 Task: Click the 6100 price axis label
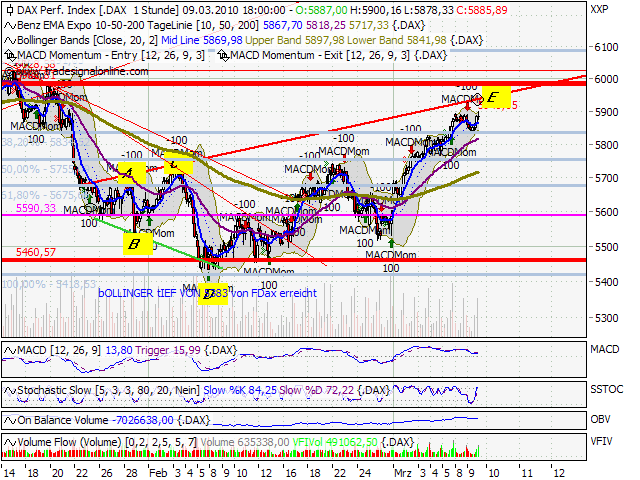click(606, 47)
